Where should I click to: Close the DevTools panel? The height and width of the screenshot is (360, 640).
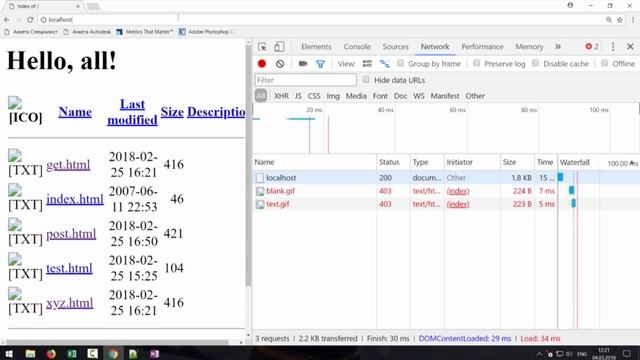630,47
